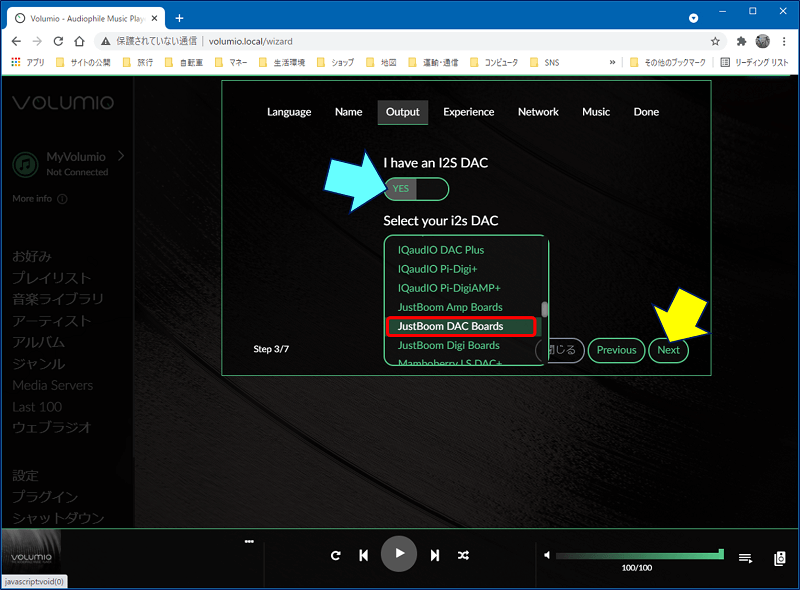
Task: Open 音楽ライブラリ in sidebar
Action: coord(58,299)
